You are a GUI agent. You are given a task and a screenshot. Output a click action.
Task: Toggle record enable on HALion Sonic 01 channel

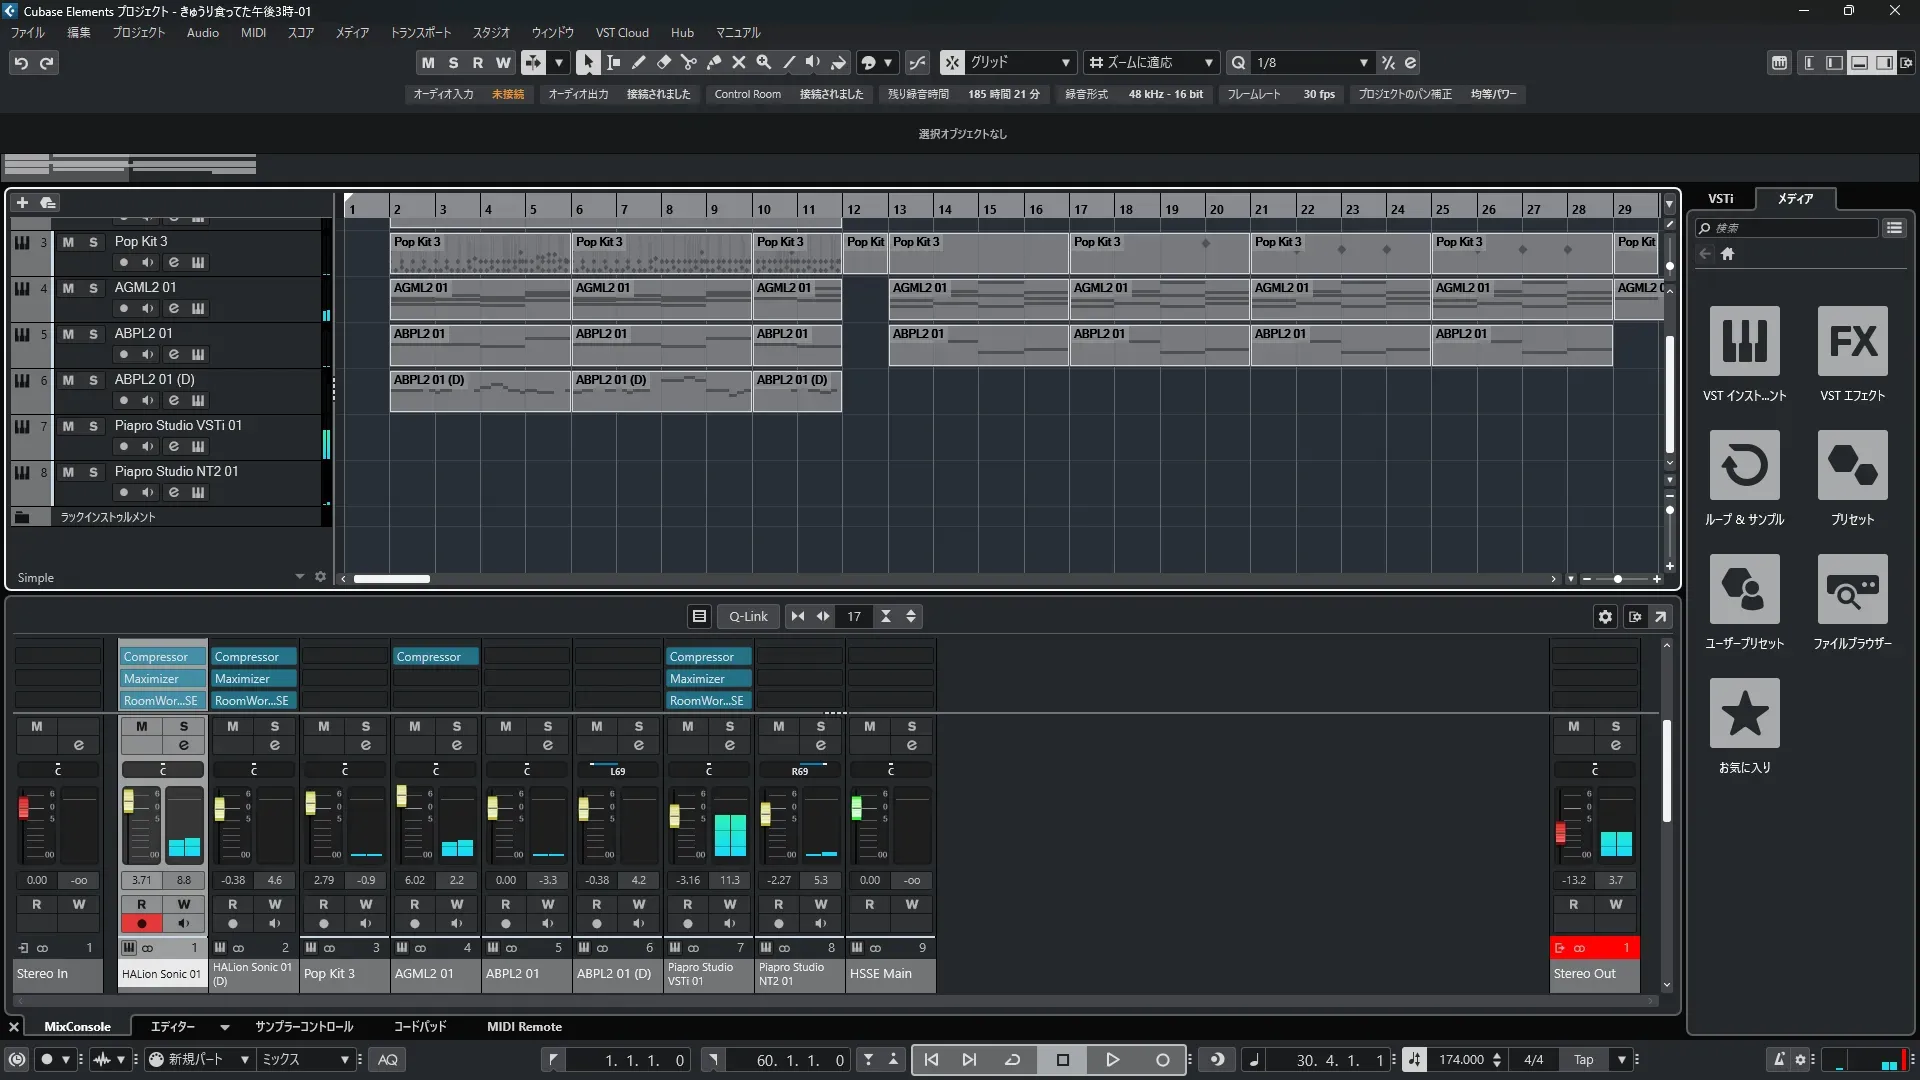click(141, 924)
